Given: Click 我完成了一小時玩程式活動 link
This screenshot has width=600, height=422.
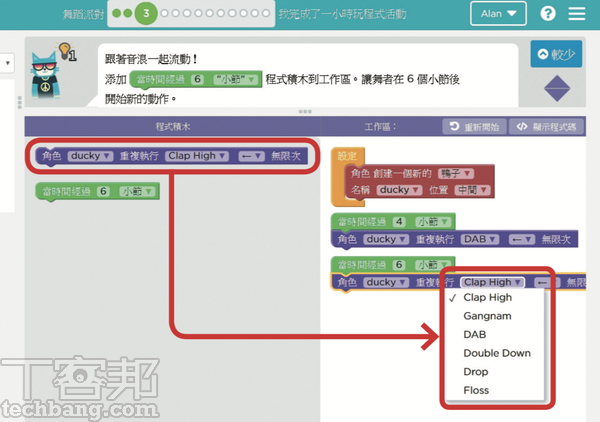Looking at the screenshot, I should click(342, 15).
